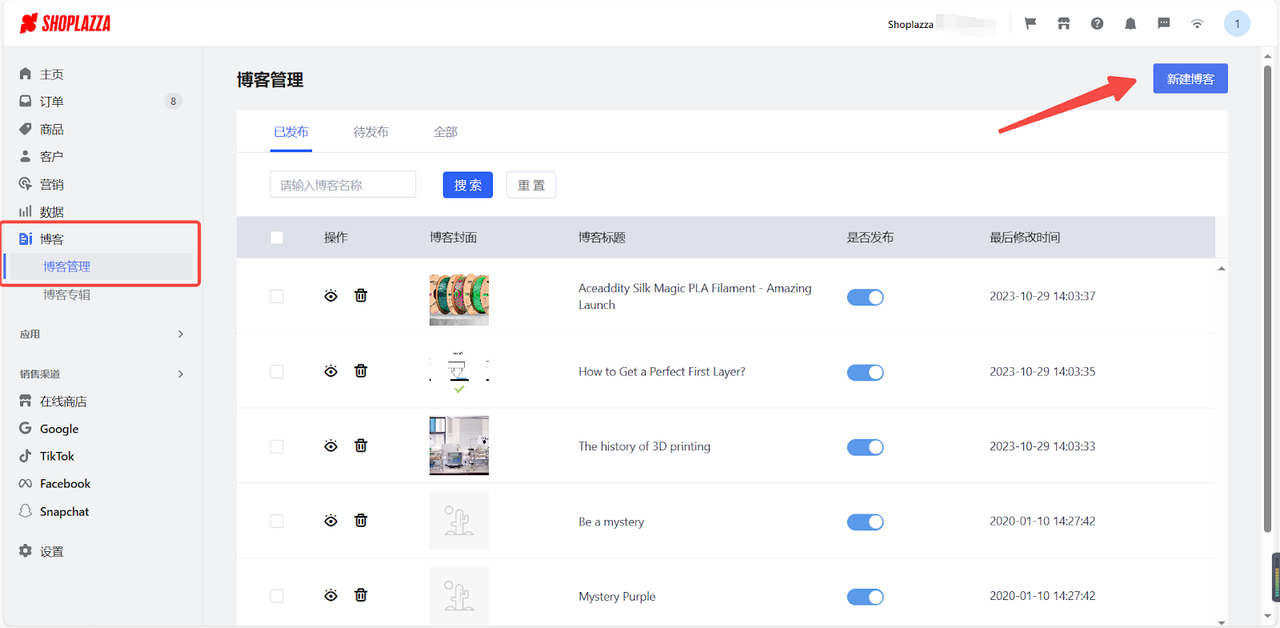
Task: Switch to the 待发布 tab
Action: click(x=371, y=132)
